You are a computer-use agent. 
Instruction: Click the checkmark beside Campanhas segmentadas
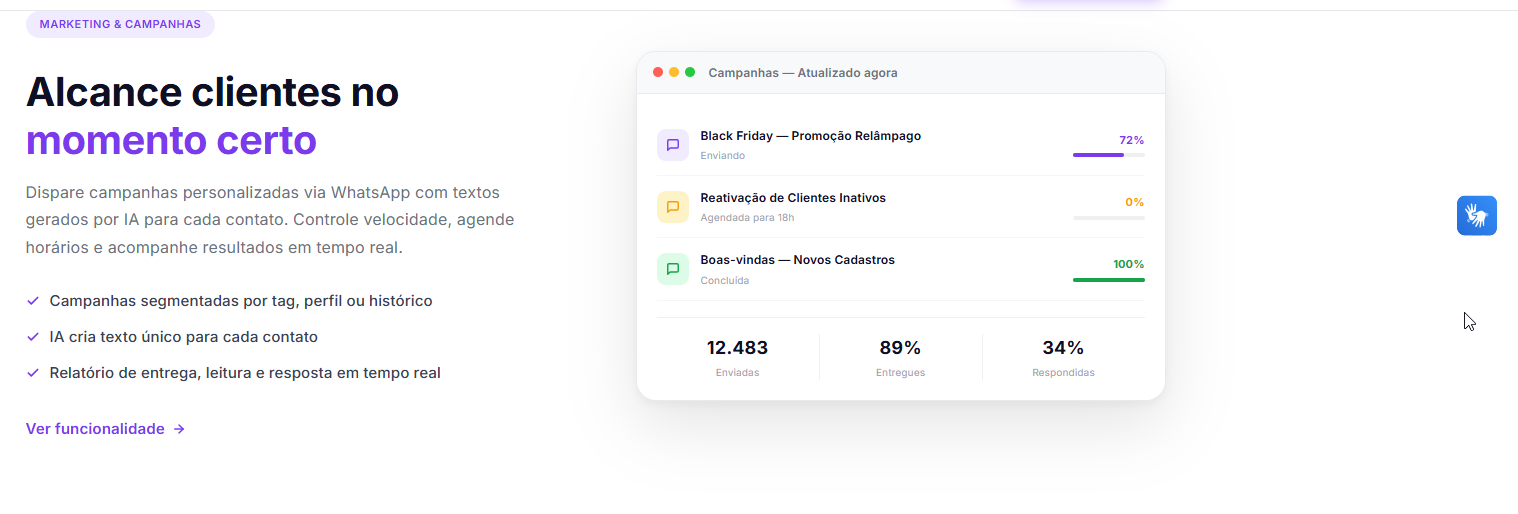coord(33,300)
